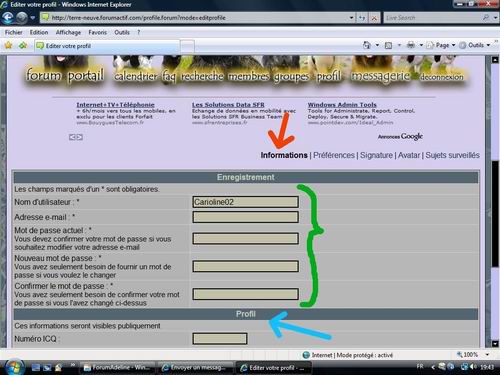Click the red Stop loading icon
Viewport: 500px width, 375px height.
coord(374,18)
